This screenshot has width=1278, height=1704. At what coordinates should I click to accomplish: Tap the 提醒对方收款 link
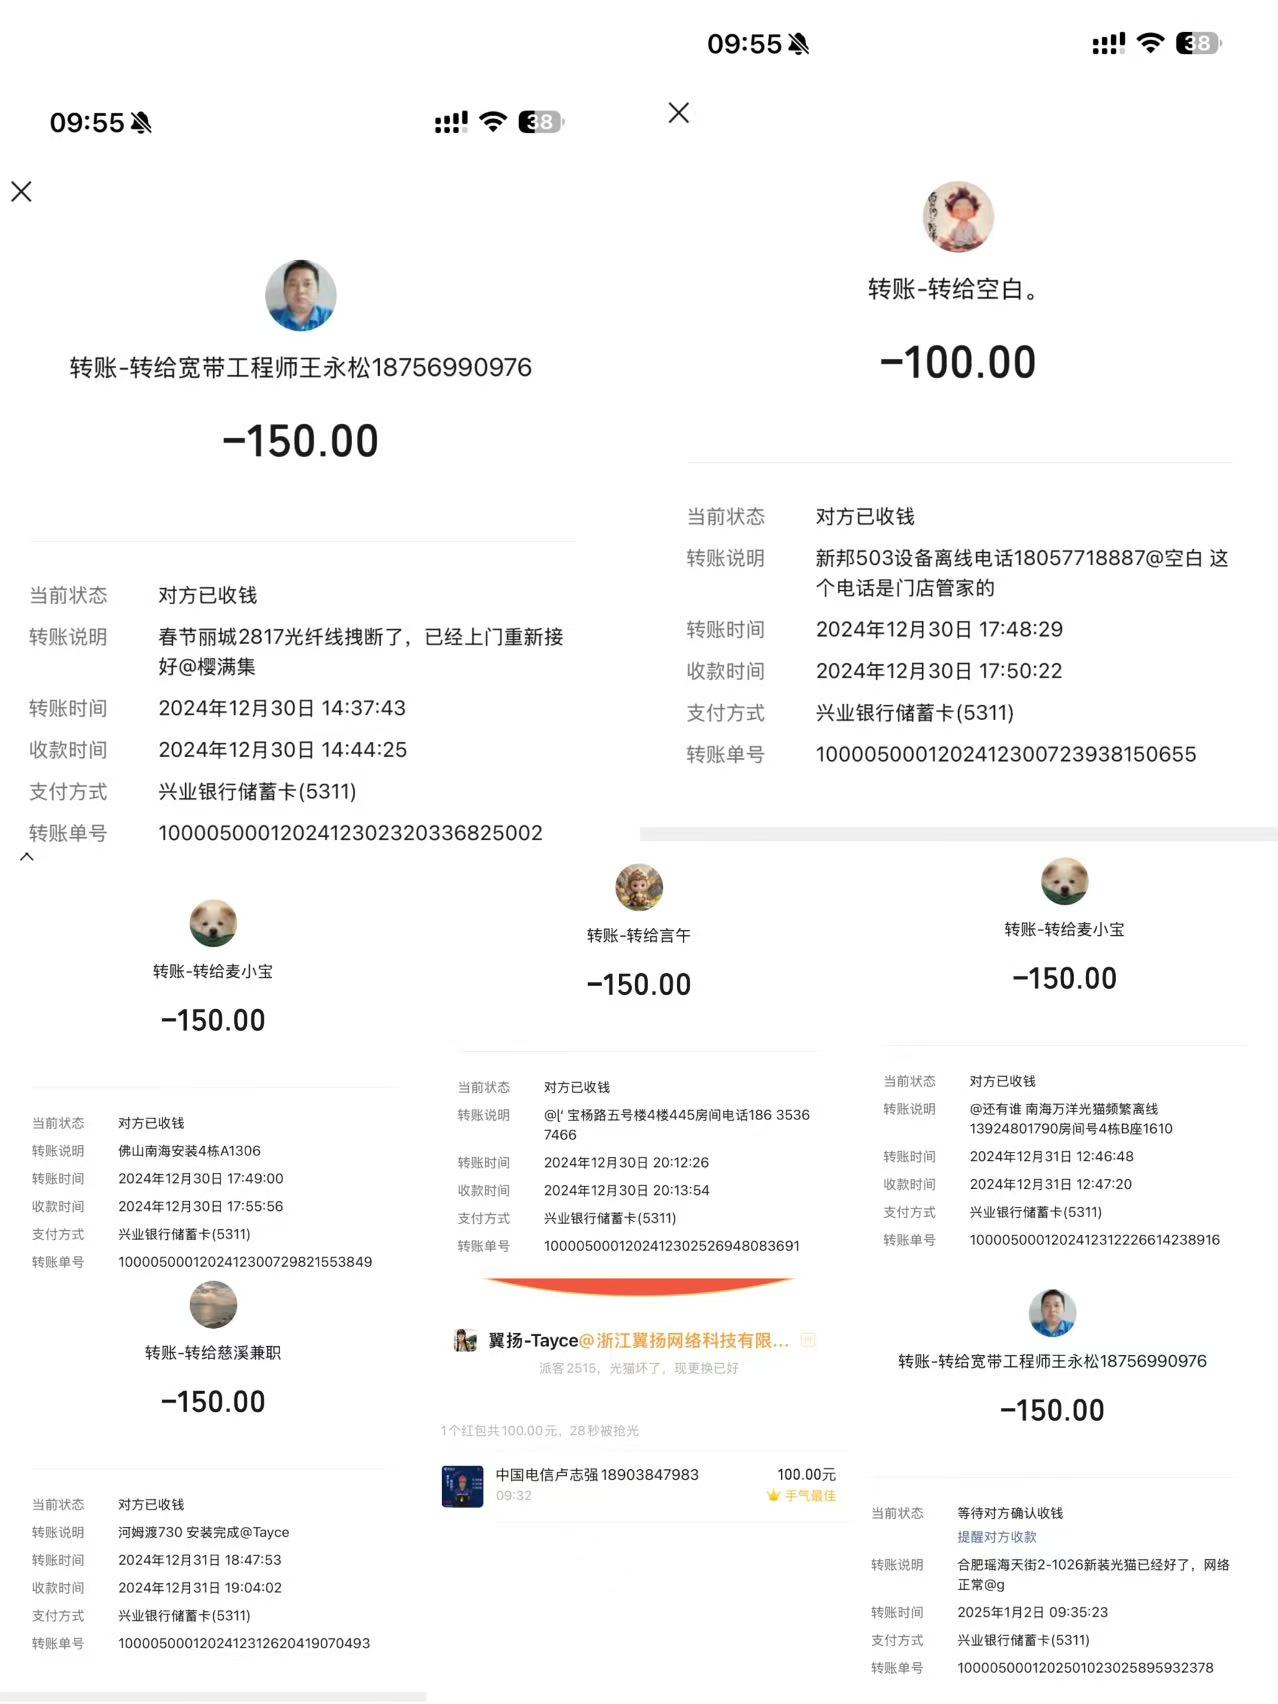pos(996,1537)
